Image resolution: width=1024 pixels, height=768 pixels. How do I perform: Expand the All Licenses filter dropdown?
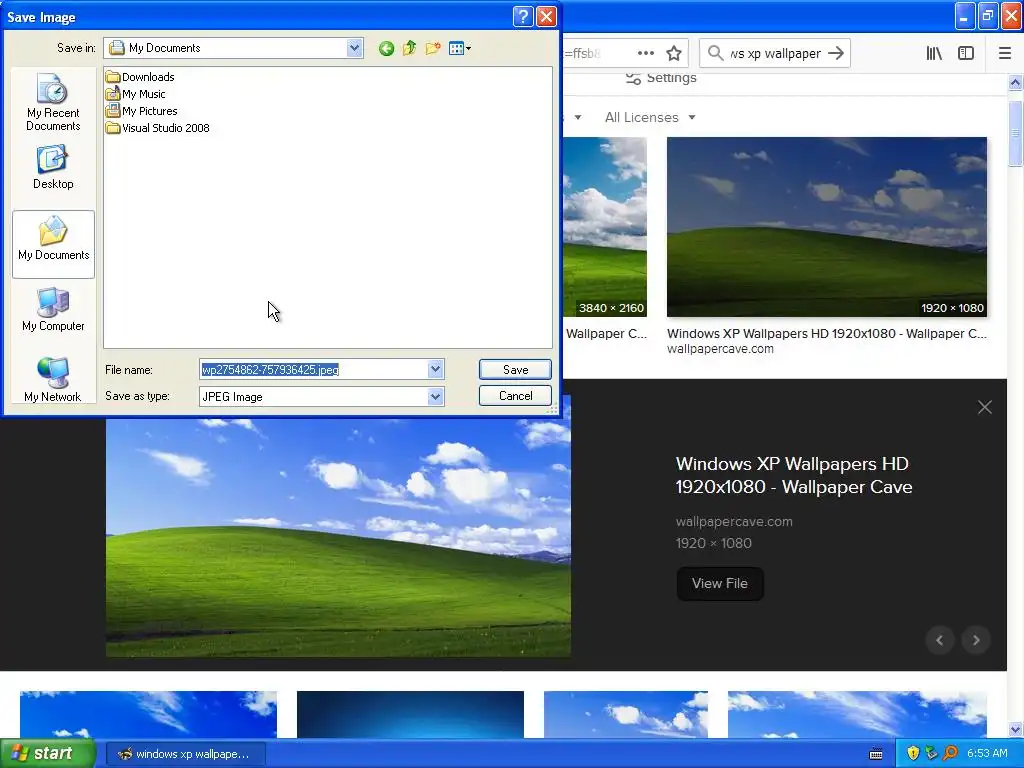click(x=650, y=118)
